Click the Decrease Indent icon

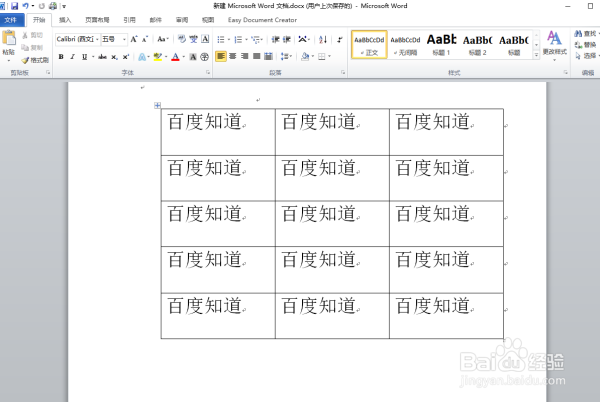click(x=275, y=39)
